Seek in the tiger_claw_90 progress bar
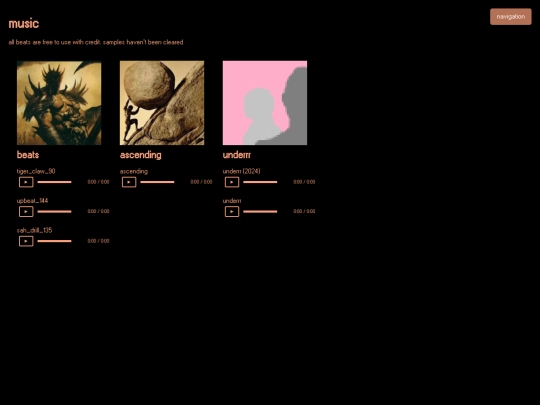540x405 pixels. (x=54, y=182)
